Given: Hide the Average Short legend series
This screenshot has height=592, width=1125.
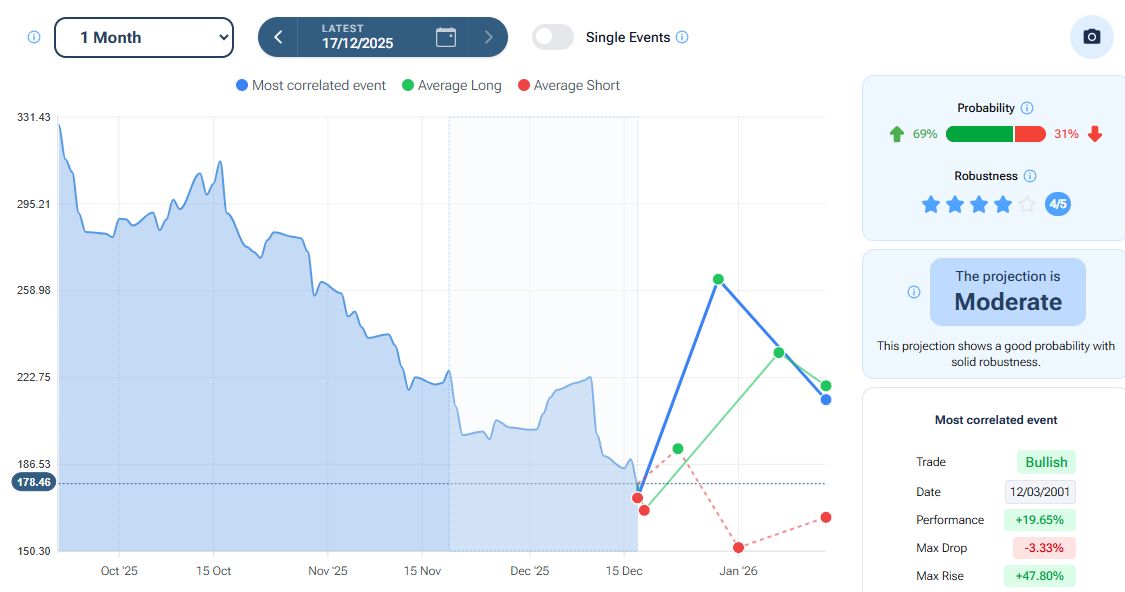Looking at the screenshot, I should coord(569,86).
